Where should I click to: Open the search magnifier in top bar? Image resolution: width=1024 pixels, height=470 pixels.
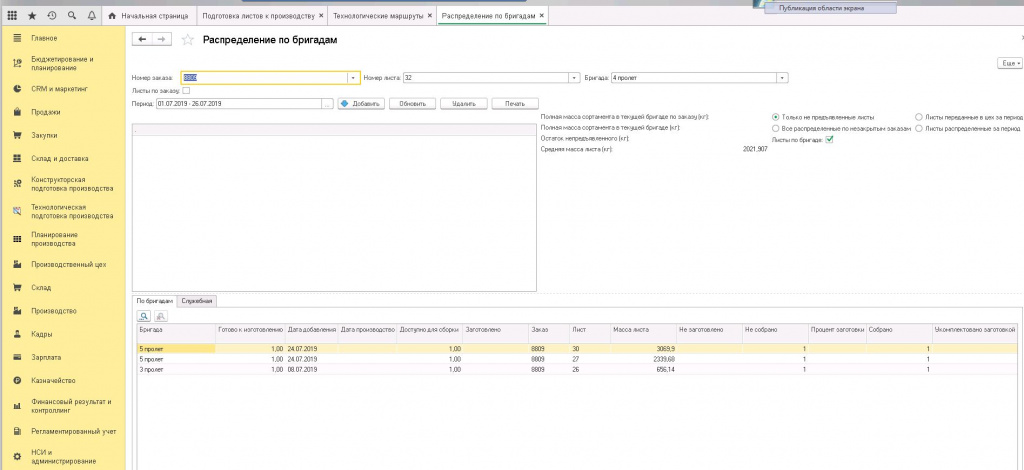(71, 15)
